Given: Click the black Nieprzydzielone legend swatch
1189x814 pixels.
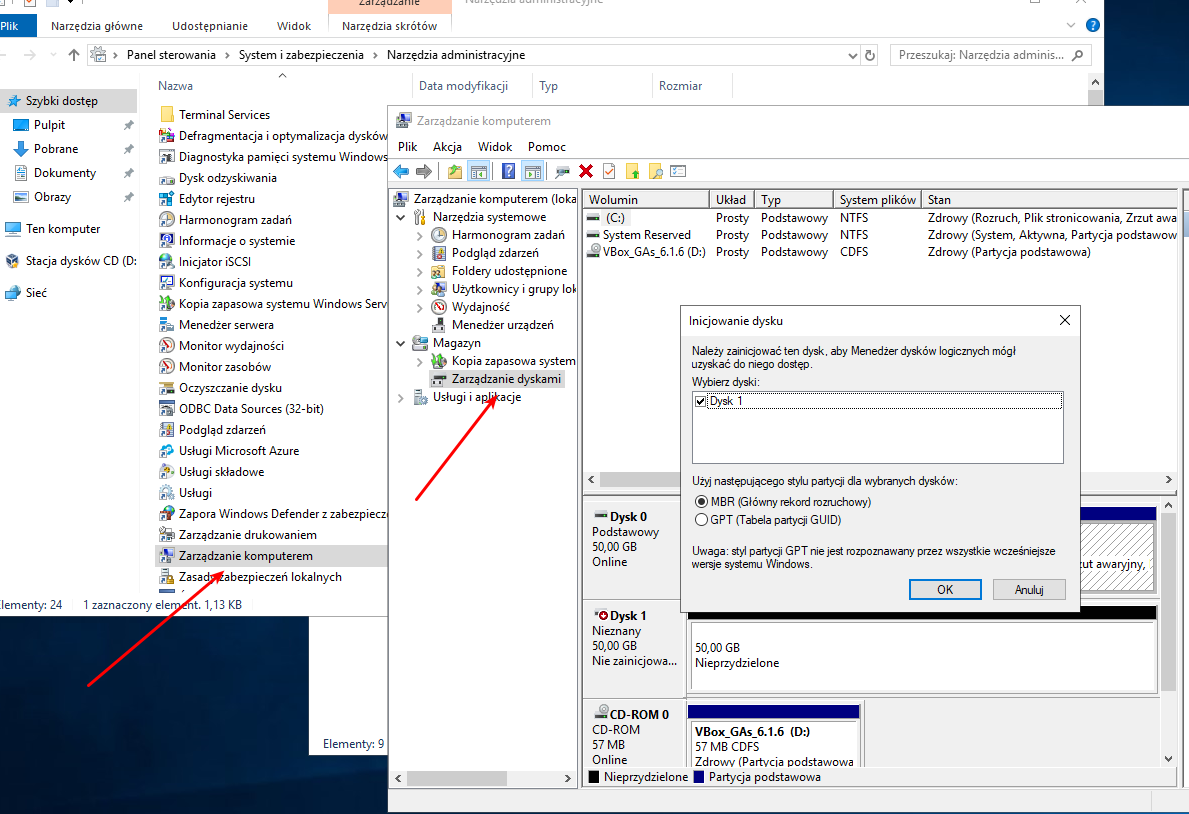Looking at the screenshot, I should (x=594, y=777).
